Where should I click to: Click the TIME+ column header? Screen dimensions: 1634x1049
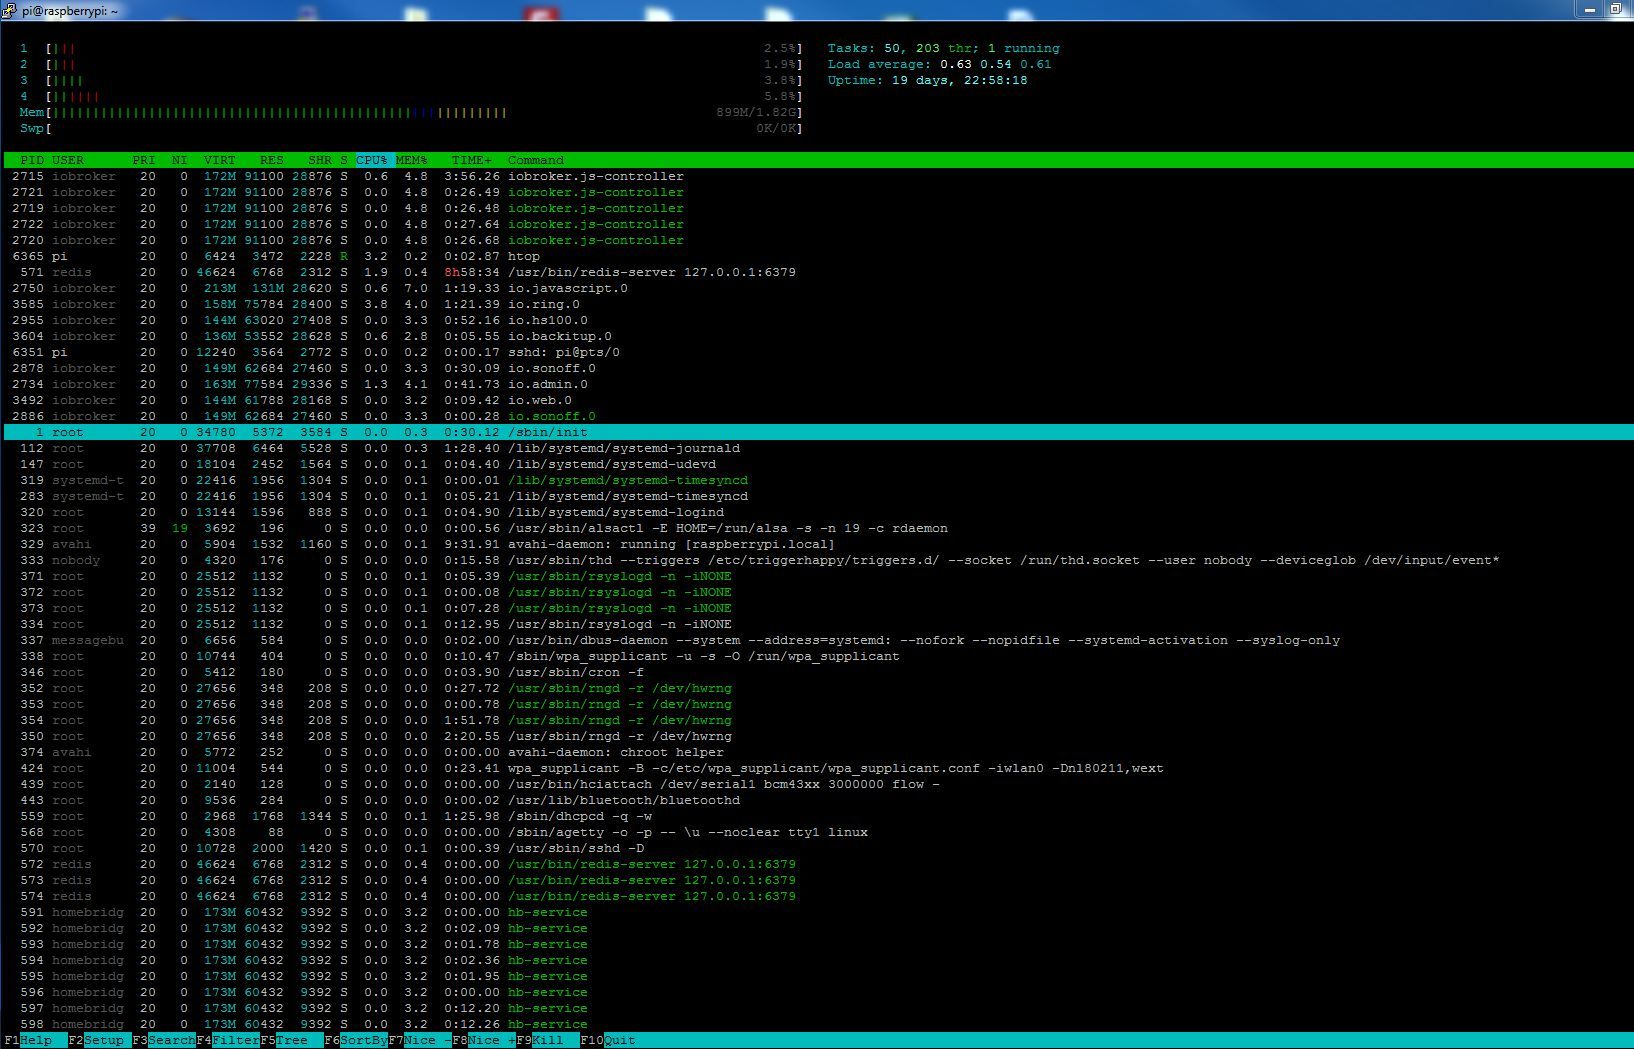point(471,160)
